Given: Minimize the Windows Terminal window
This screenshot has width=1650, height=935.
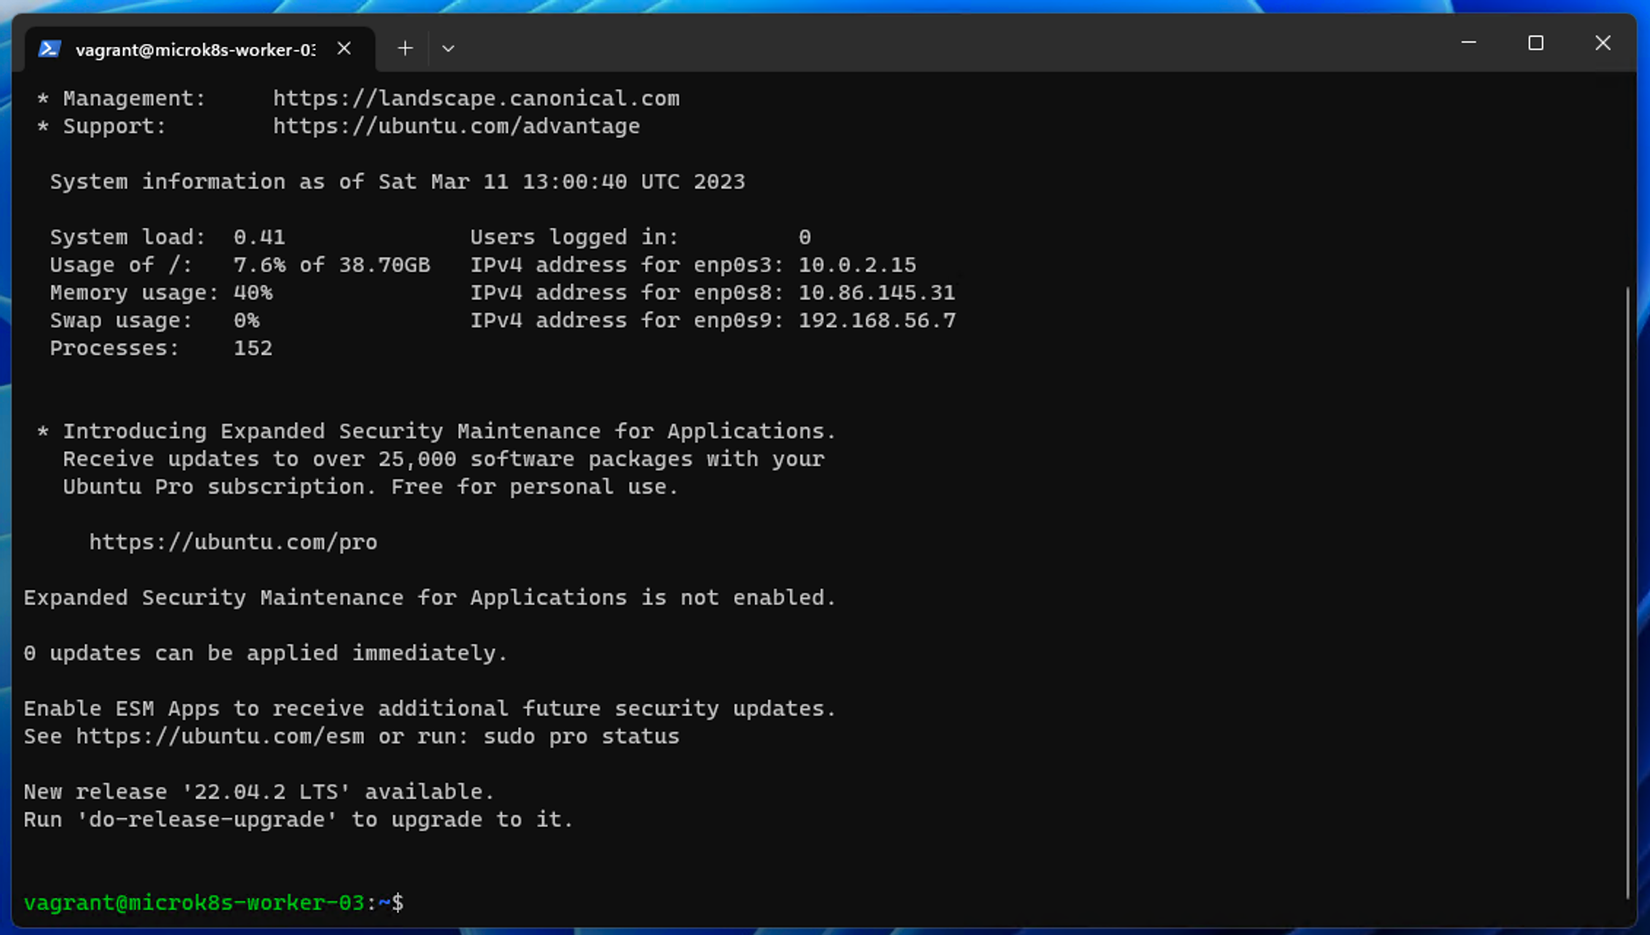Looking at the screenshot, I should click(1468, 42).
